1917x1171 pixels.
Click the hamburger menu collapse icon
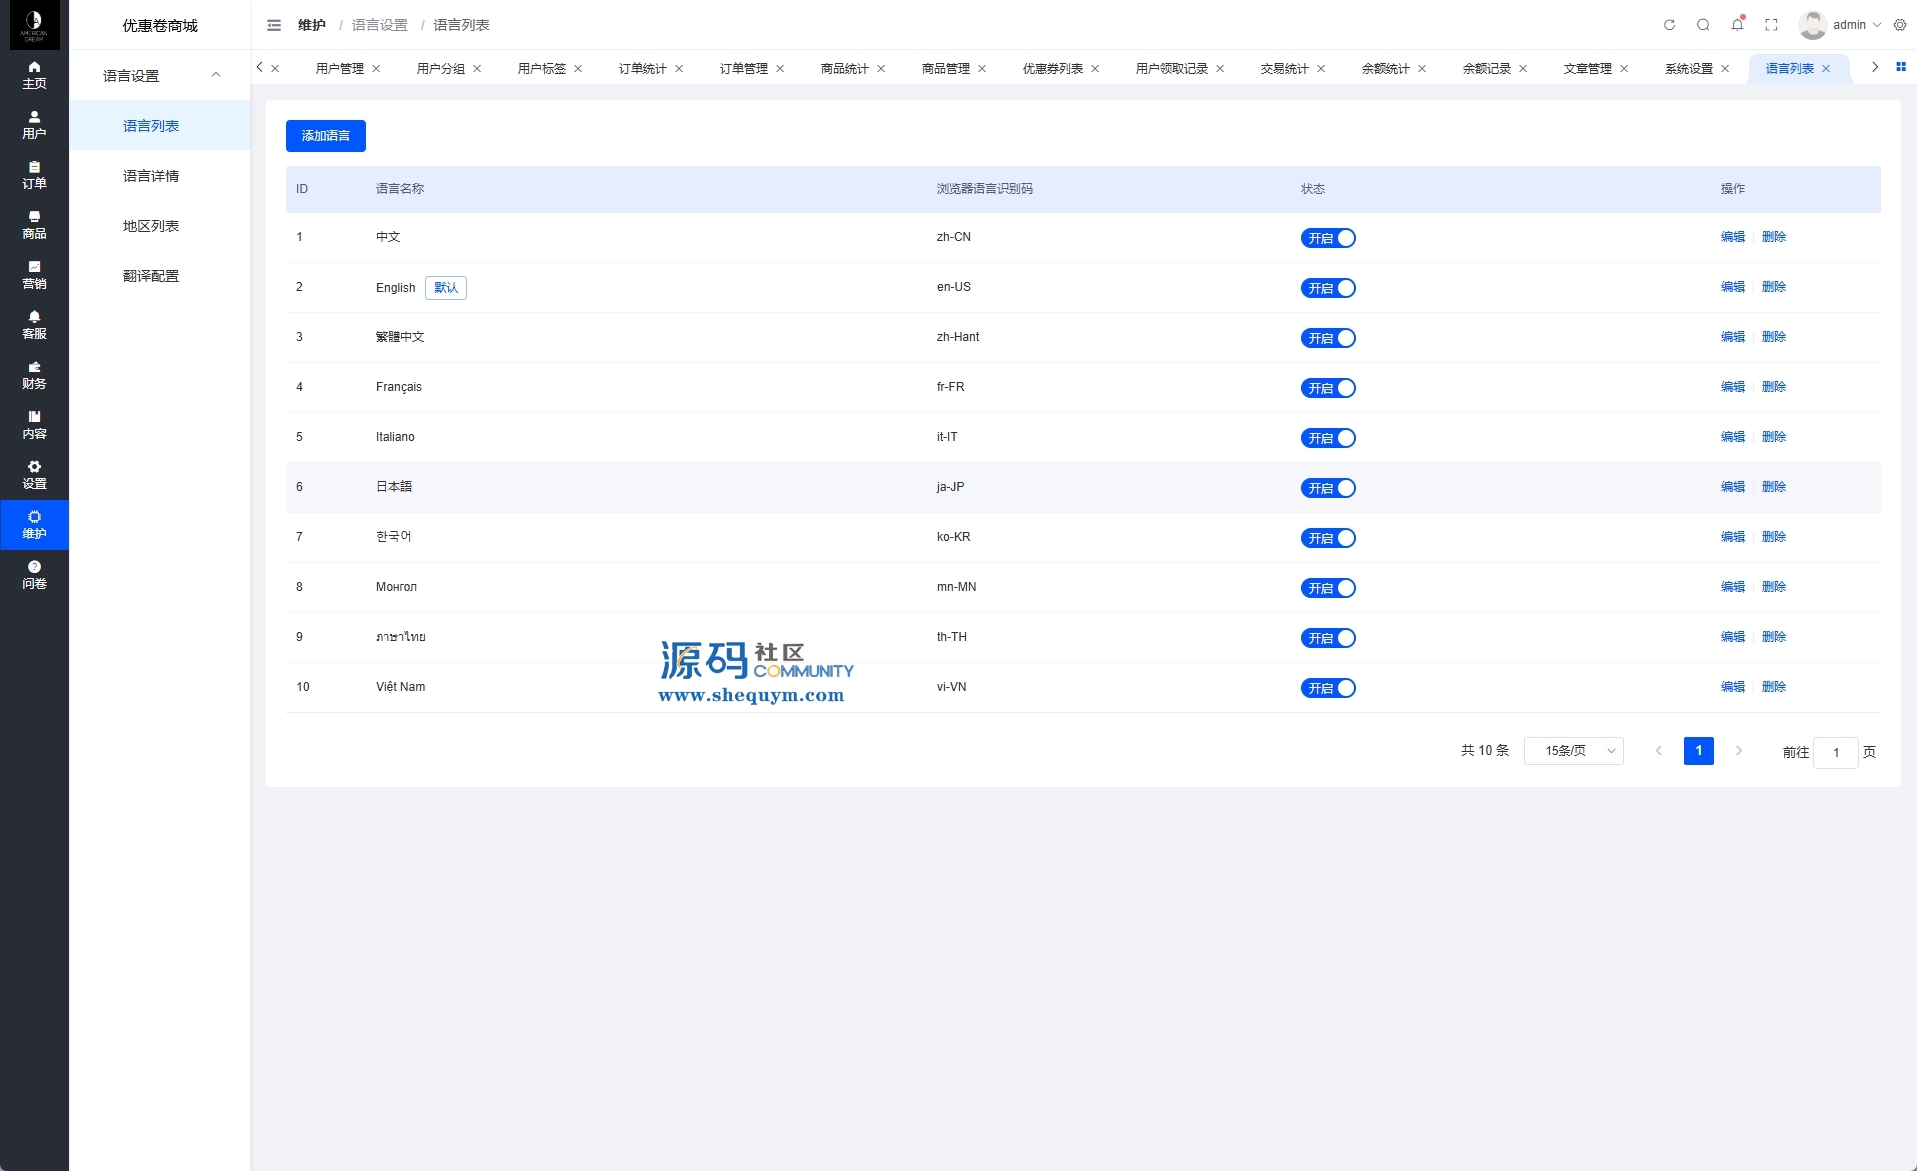click(x=274, y=25)
